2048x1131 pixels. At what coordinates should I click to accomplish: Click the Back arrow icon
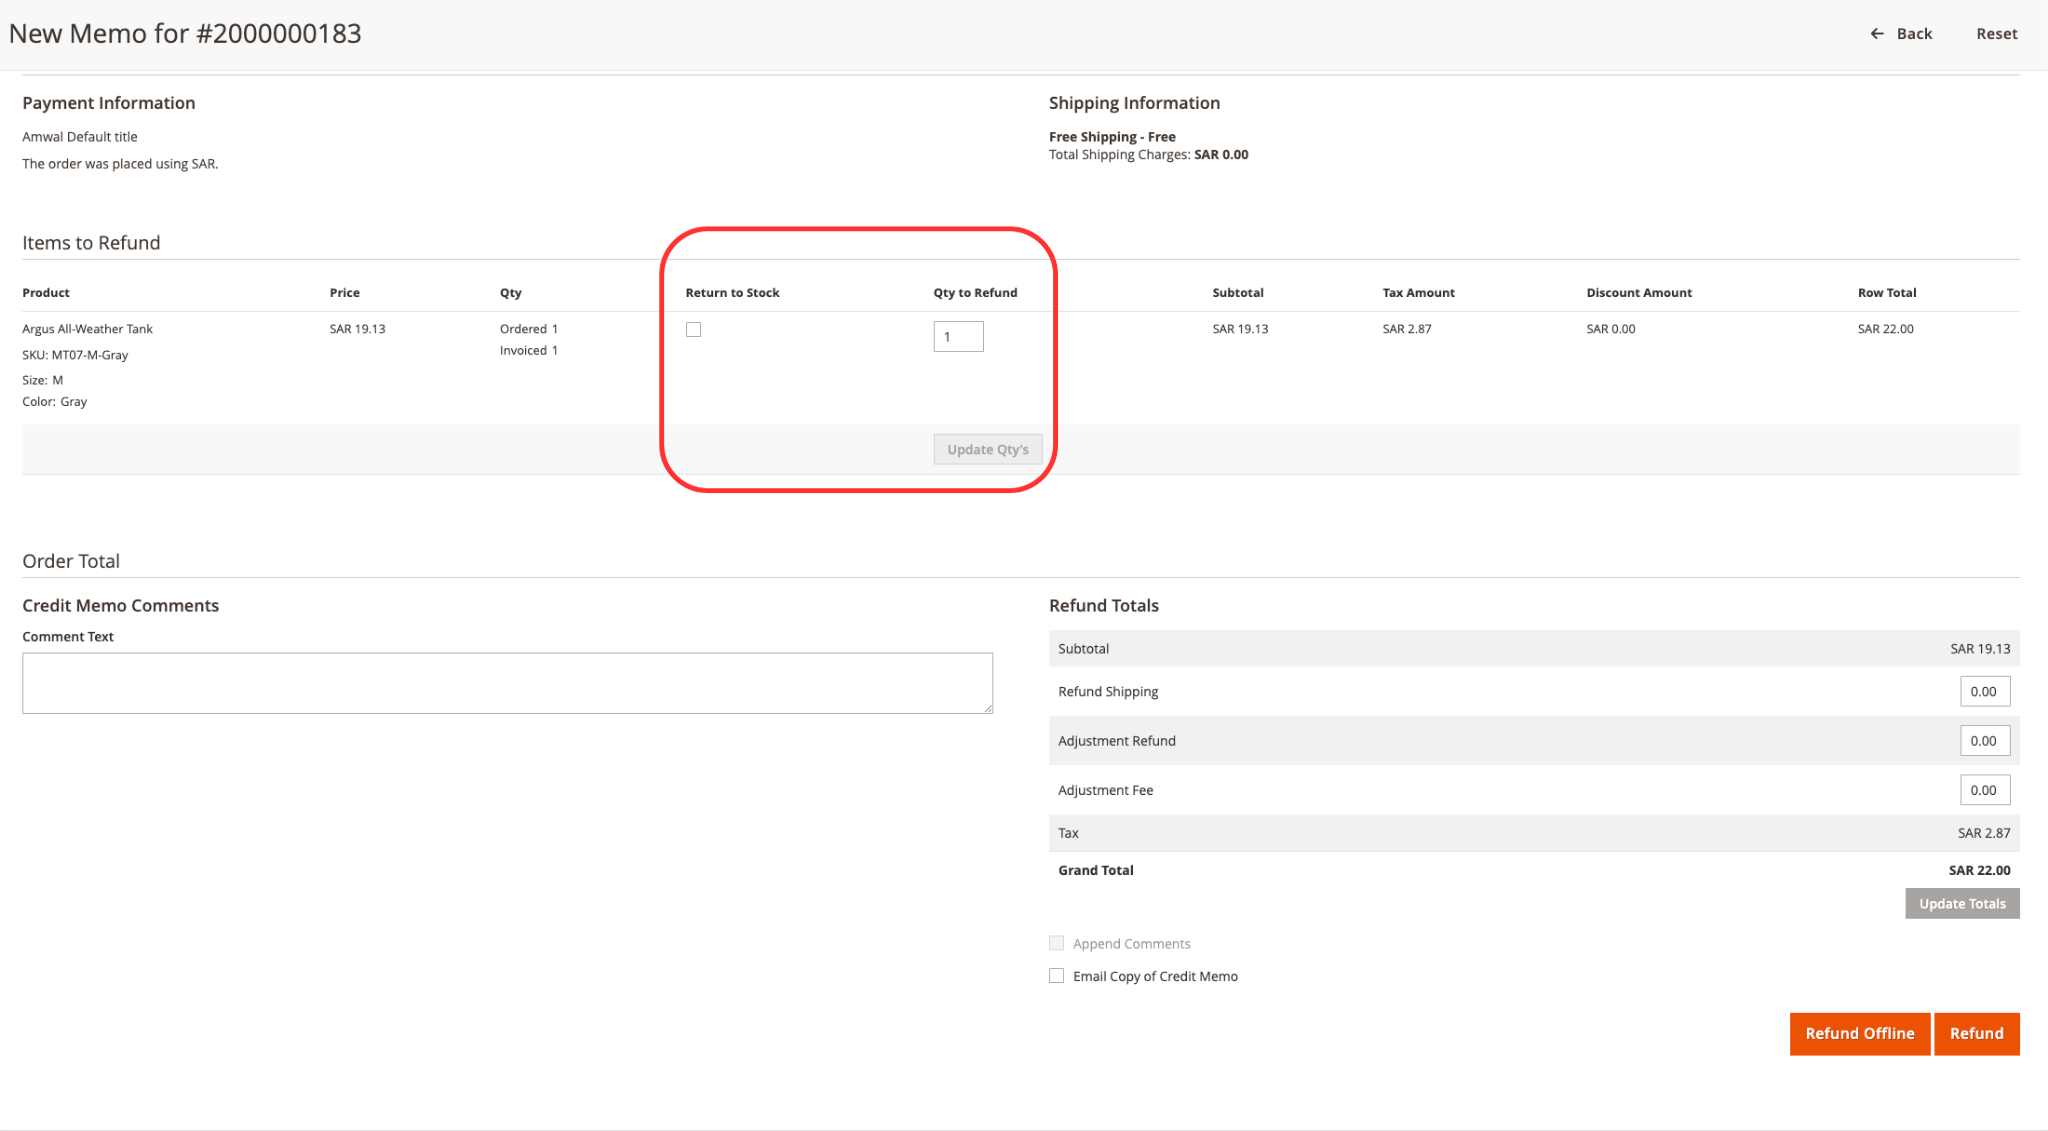pos(1877,34)
